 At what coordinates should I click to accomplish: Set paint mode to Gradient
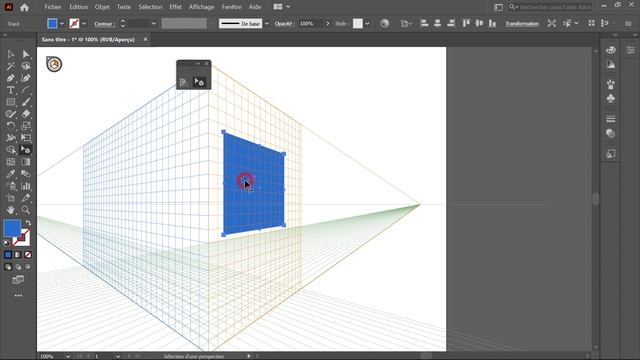(18, 255)
